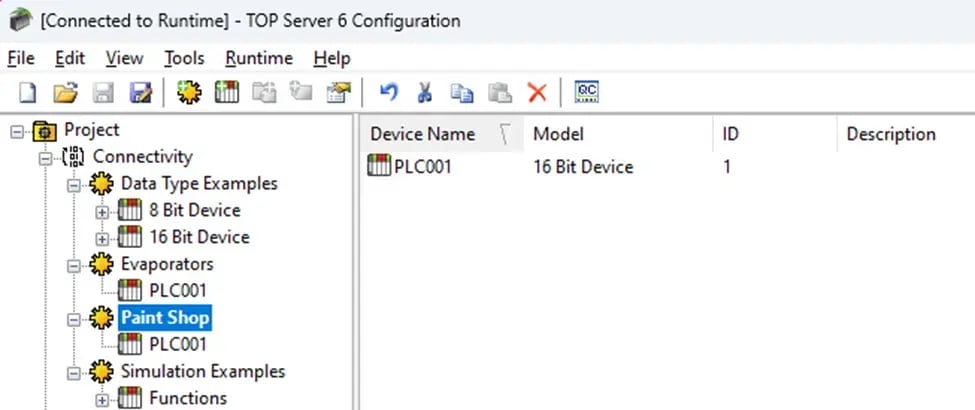Open the Runtime menu
975x410 pixels.
pos(258,58)
